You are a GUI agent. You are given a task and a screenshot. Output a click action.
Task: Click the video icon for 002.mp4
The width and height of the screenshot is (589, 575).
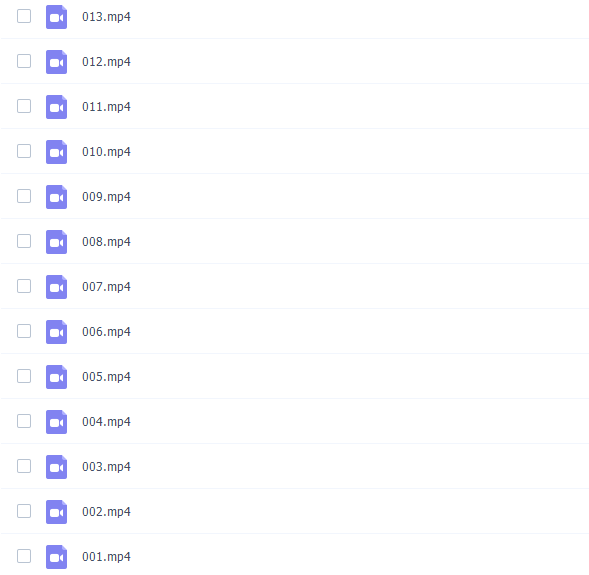click(x=56, y=512)
